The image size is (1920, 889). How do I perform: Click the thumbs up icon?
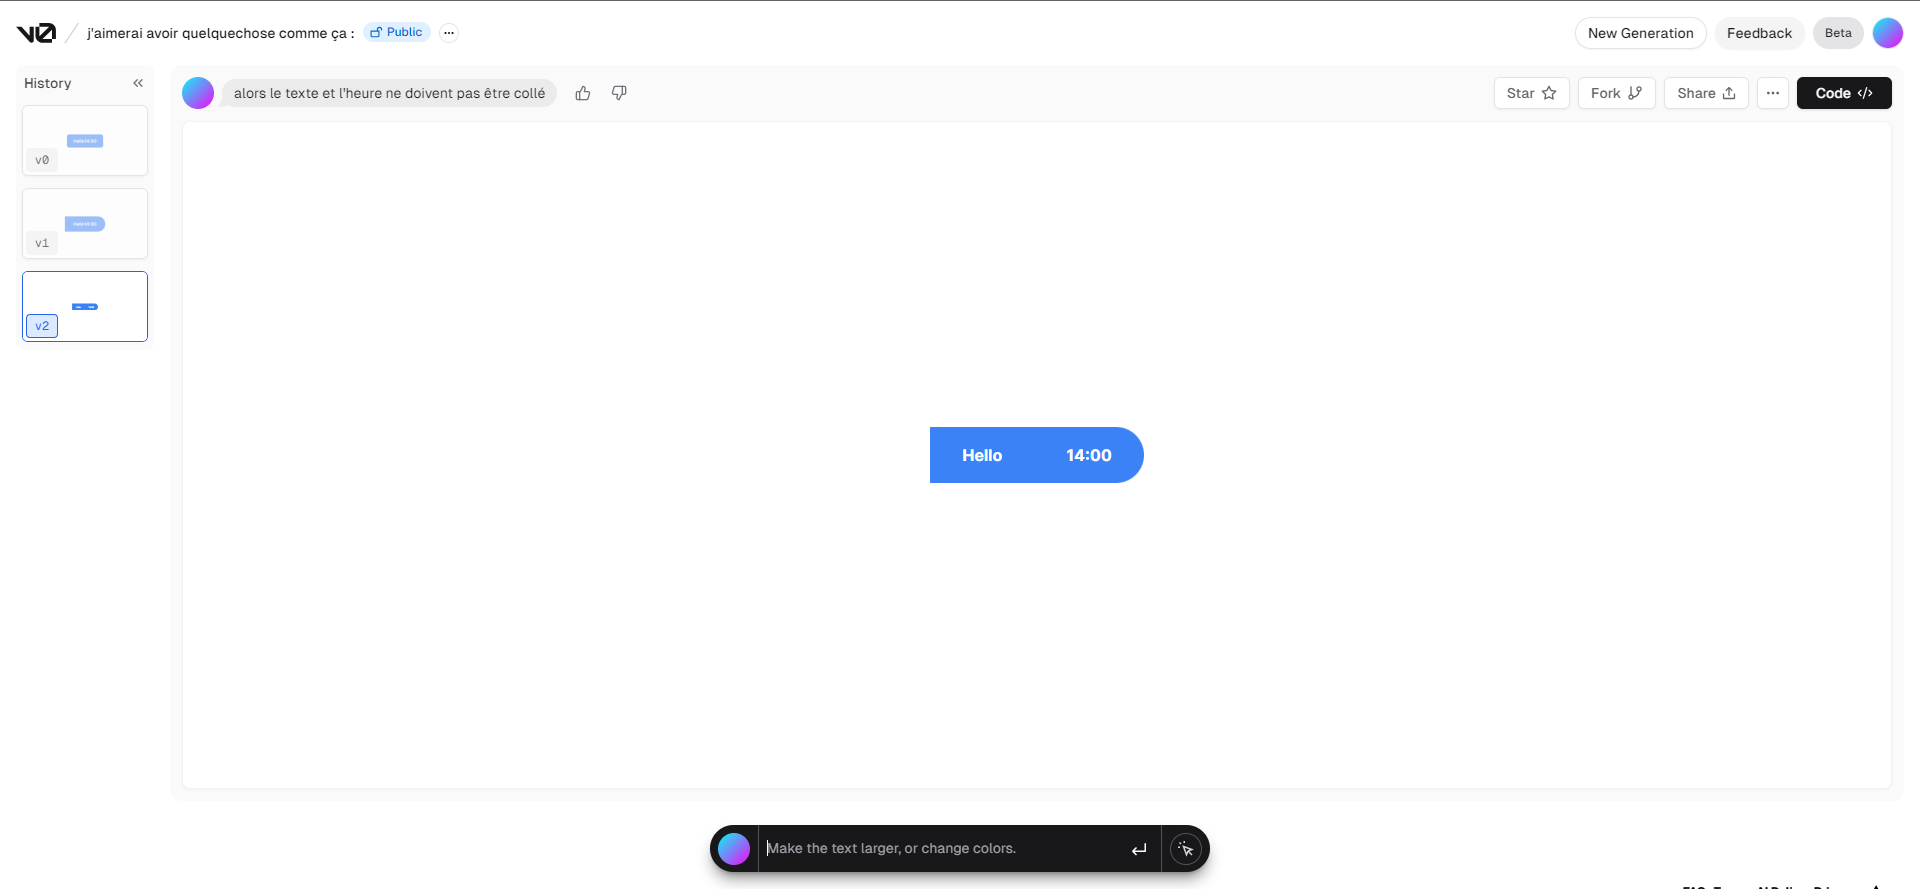[583, 93]
